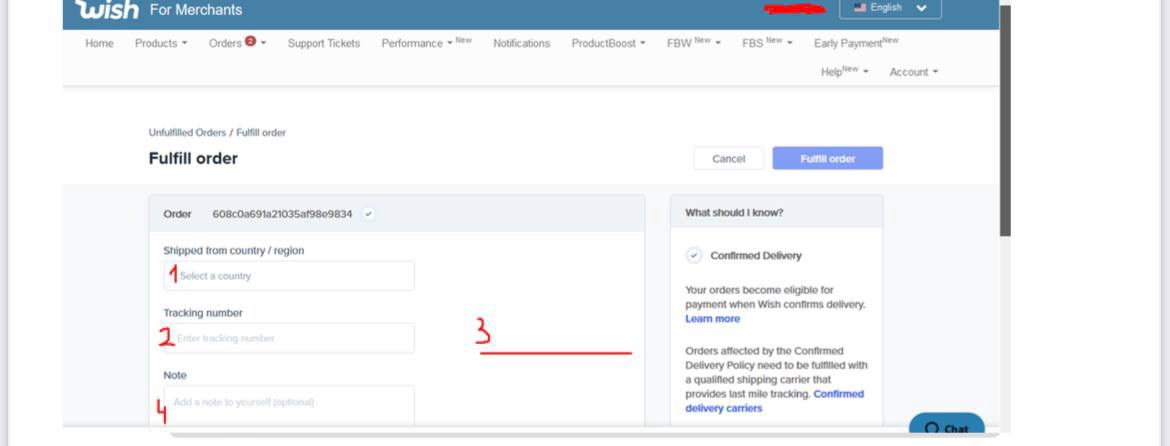Click the Unfulfilled Orders breadcrumb link
The image size is (1170, 446).
click(x=187, y=133)
